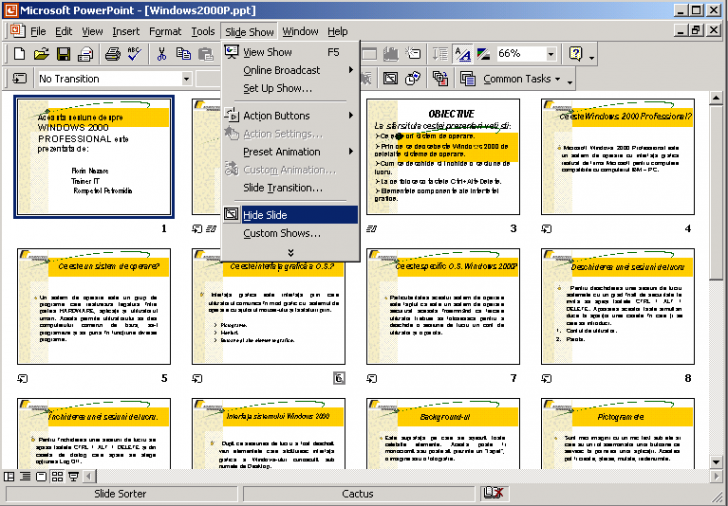Image resolution: width=728 pixels, height=506 pixels.
Task: Click transition icon below slide 7
Action: 372,379
